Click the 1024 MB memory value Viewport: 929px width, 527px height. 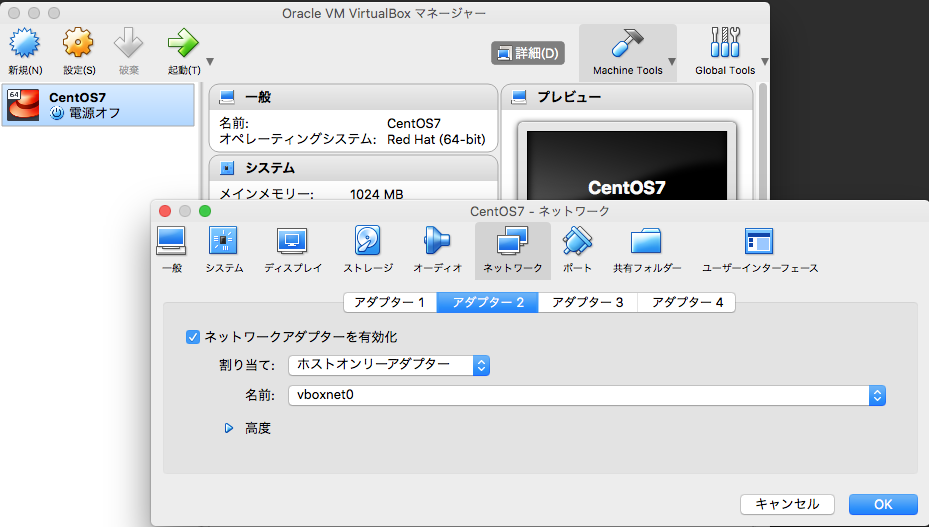pyautogui.click(x=377, y=194)
